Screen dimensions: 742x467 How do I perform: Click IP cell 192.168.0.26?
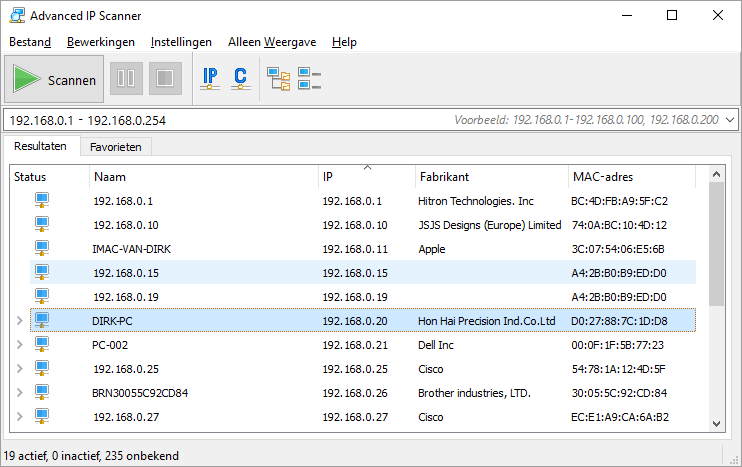pos(355,393)
